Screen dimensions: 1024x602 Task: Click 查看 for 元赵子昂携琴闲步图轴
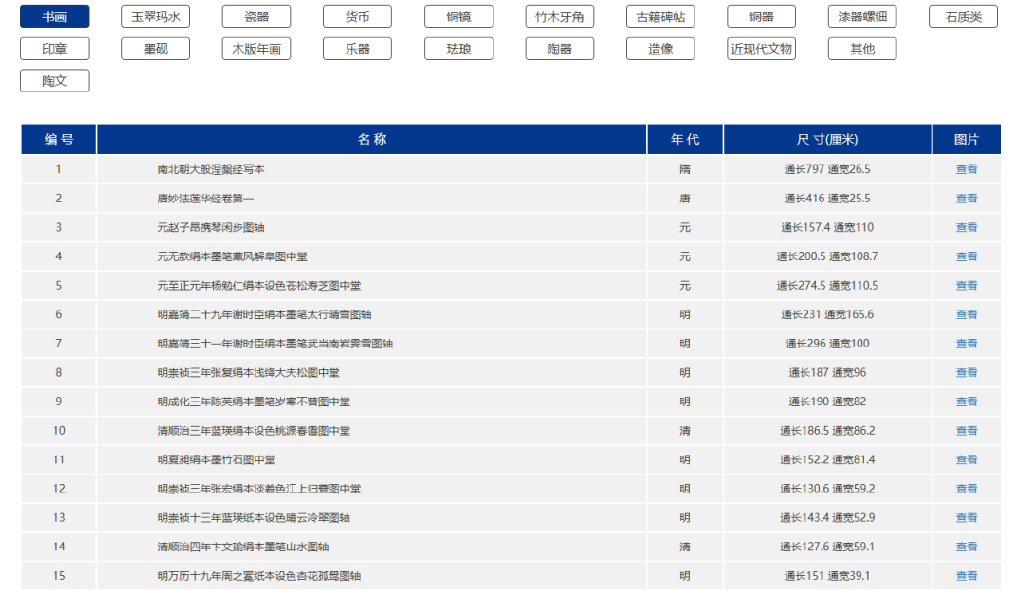(x=966, y=227)
